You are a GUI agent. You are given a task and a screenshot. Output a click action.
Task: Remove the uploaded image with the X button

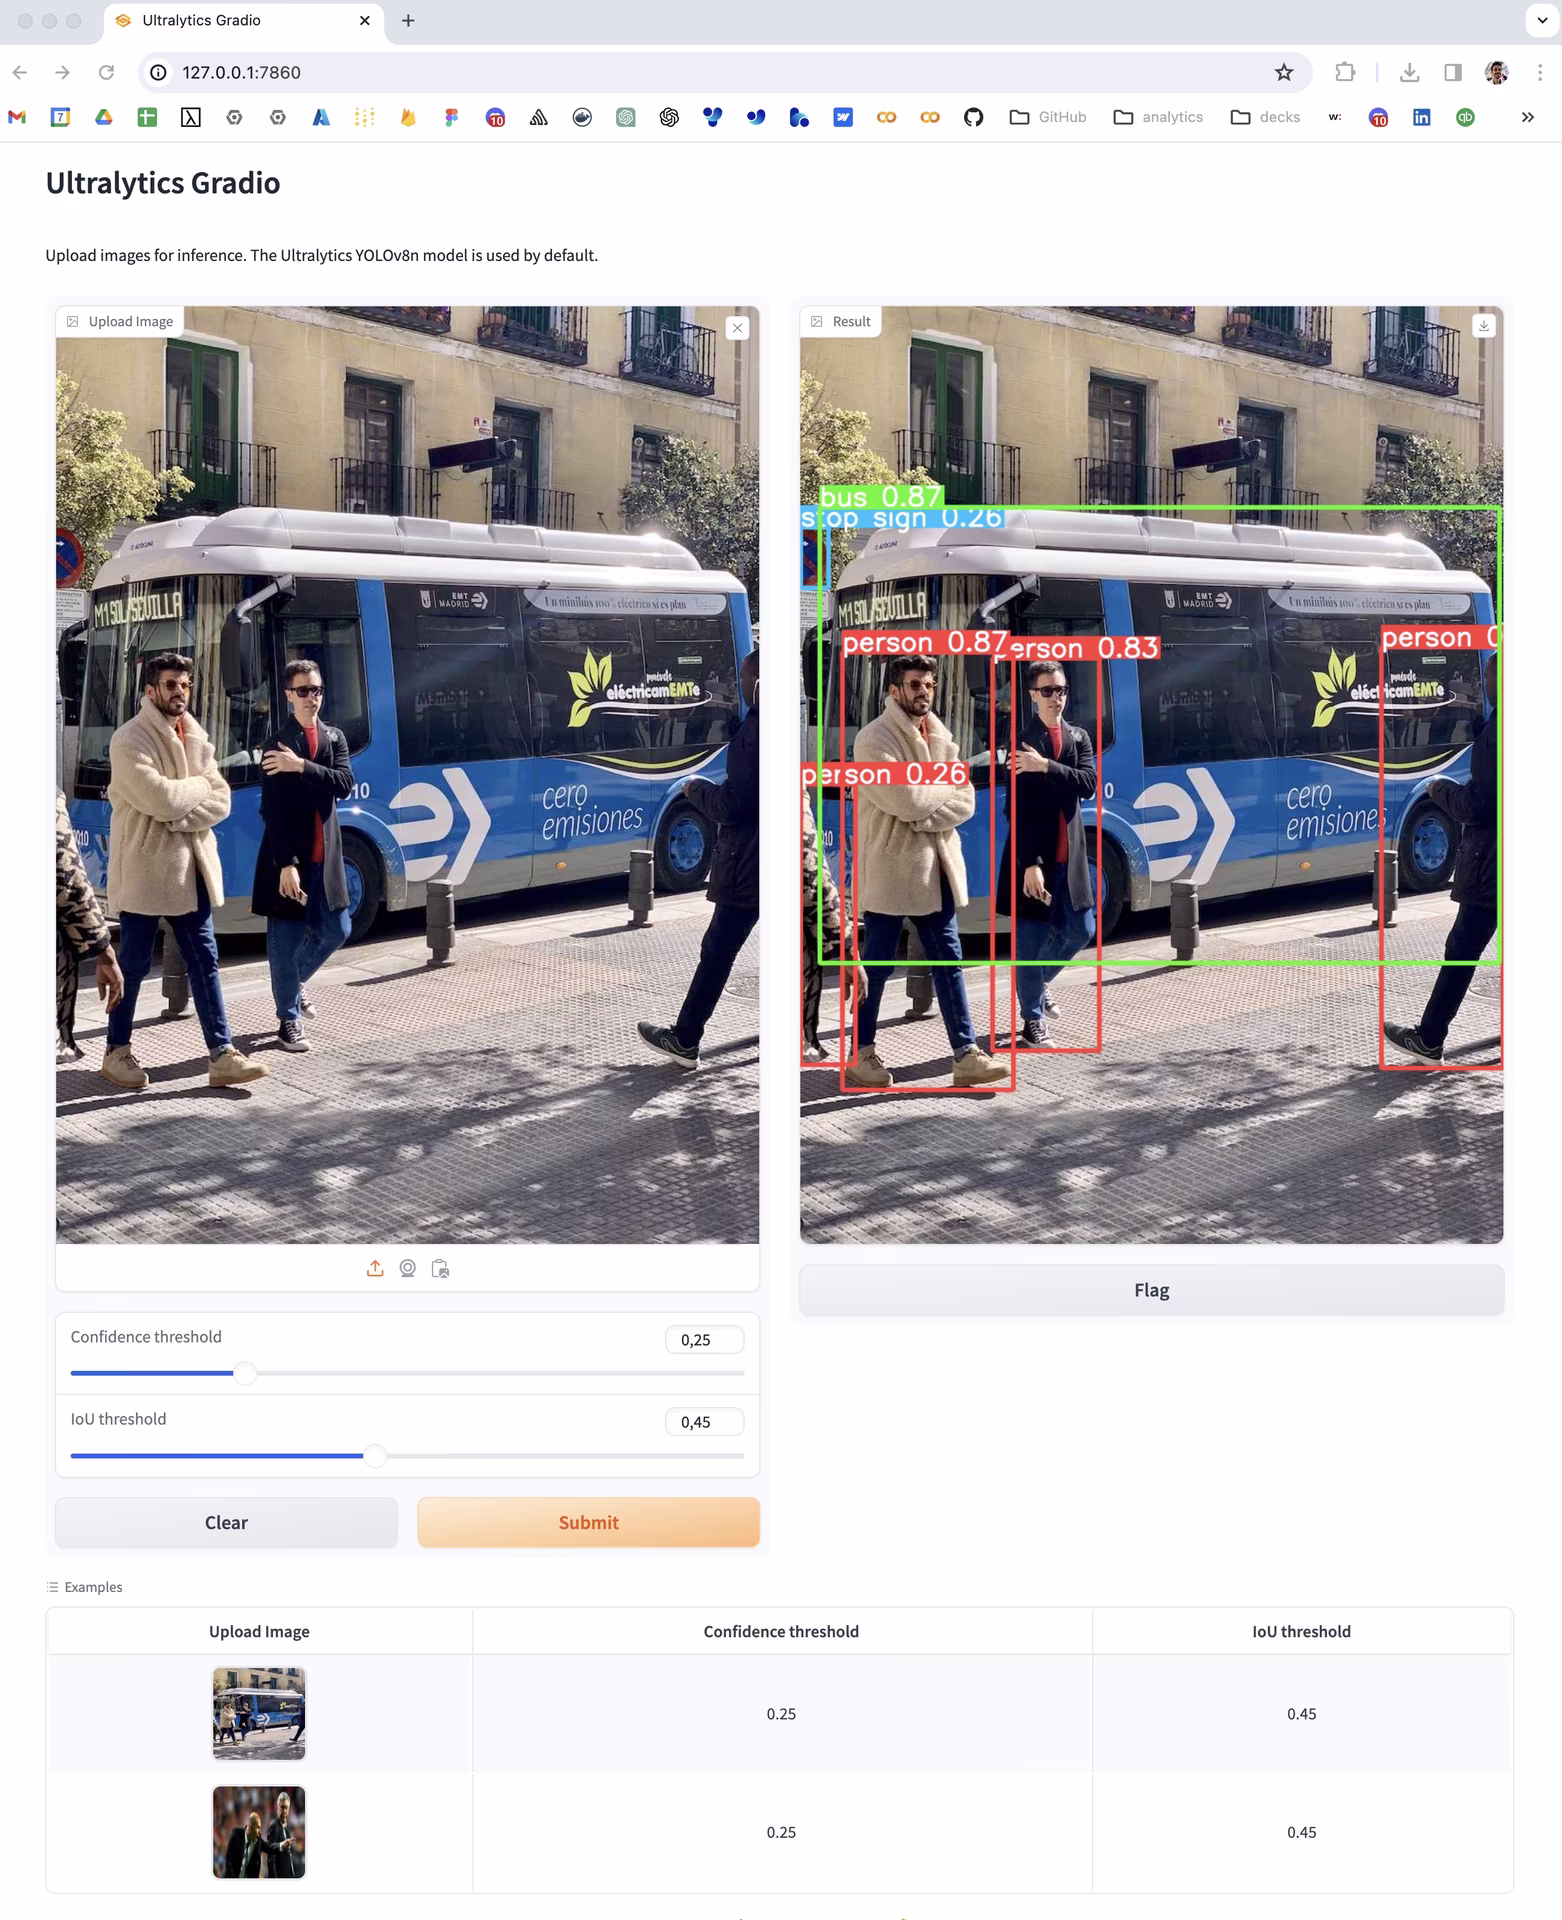(737, 328)
